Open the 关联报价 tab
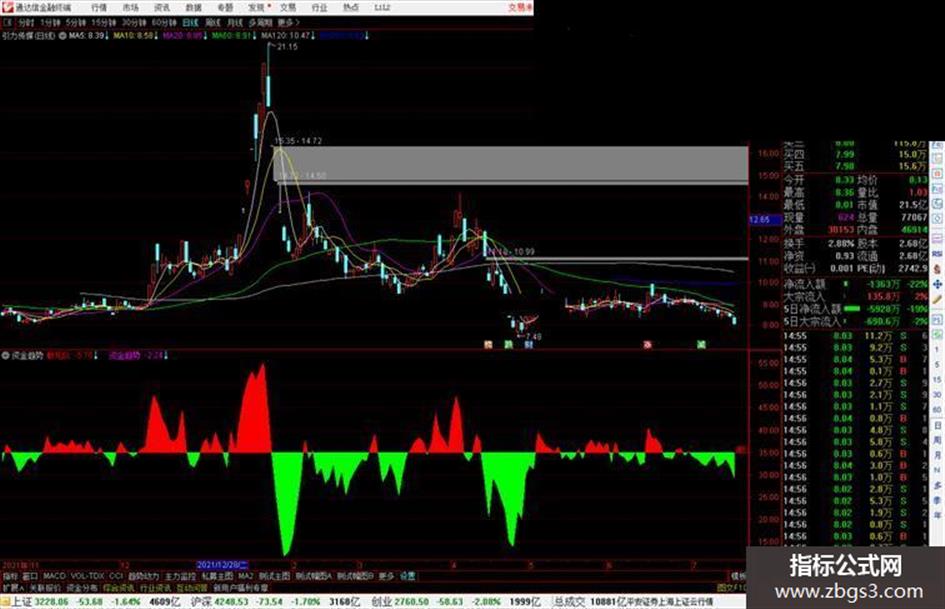Image resolution: width=945 pixels, height=609 pixels. tap(45, 587)
